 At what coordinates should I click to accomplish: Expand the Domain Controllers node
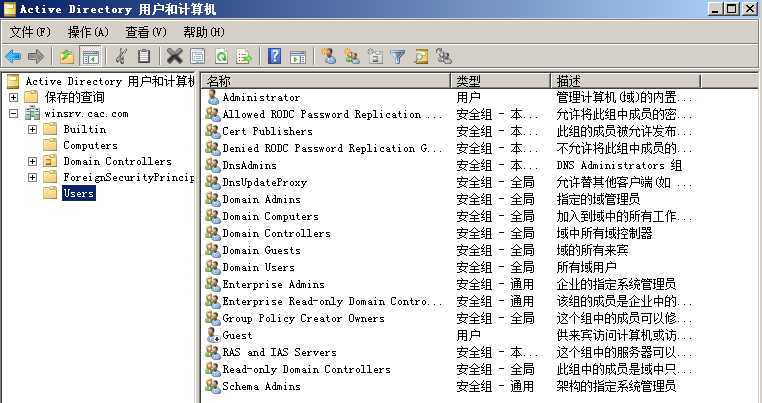32,161
